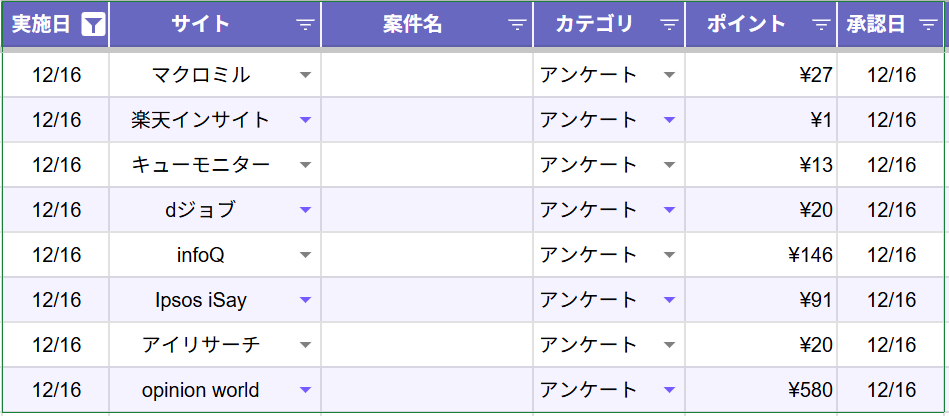This screenshot has width=949, height=416.
Task: Expand the マクロミル site dropdown
Action: click(x=305, y=75)
